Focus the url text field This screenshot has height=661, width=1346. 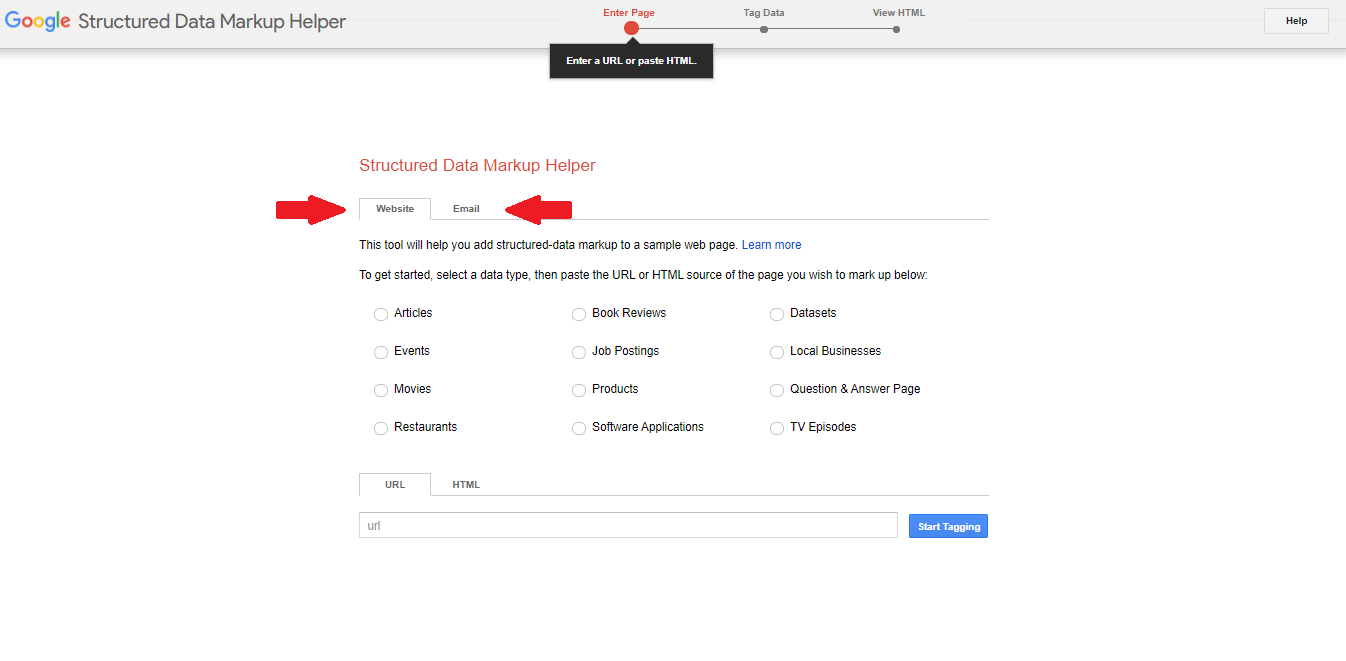(628, 525)
